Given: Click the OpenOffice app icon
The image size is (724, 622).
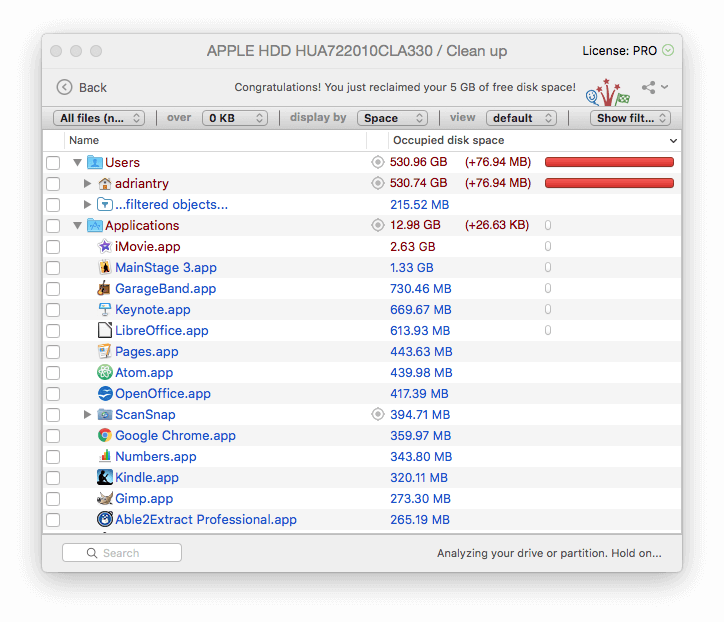Looking at the screenshot, I should tap(105, 393).
